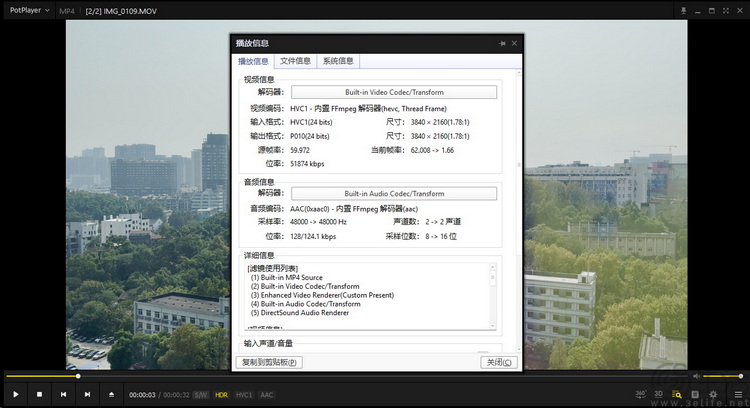The width and height of the screenshot is (750, 408).
Task: Toggle the HDR indicator
Action: click(221, 395)
